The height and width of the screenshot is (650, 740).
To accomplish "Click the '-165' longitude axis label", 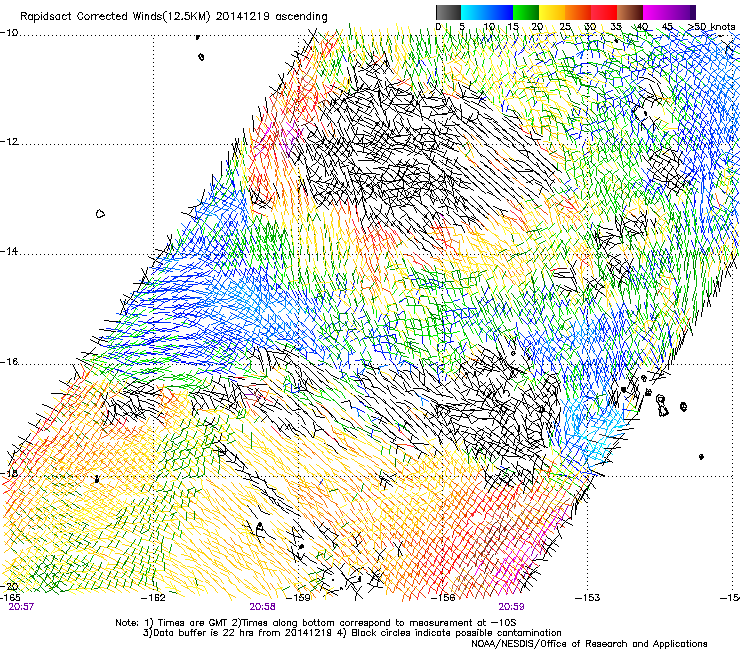I will [x=10, y=598].
